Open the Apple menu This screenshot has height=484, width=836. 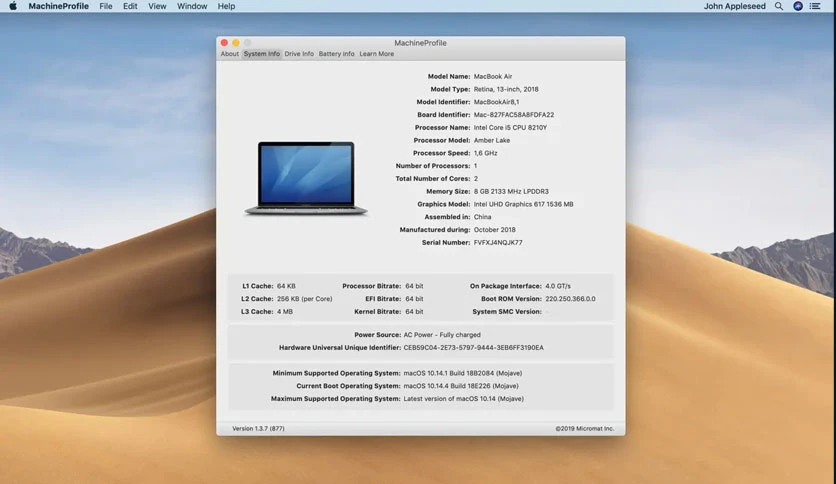point(13,6)
